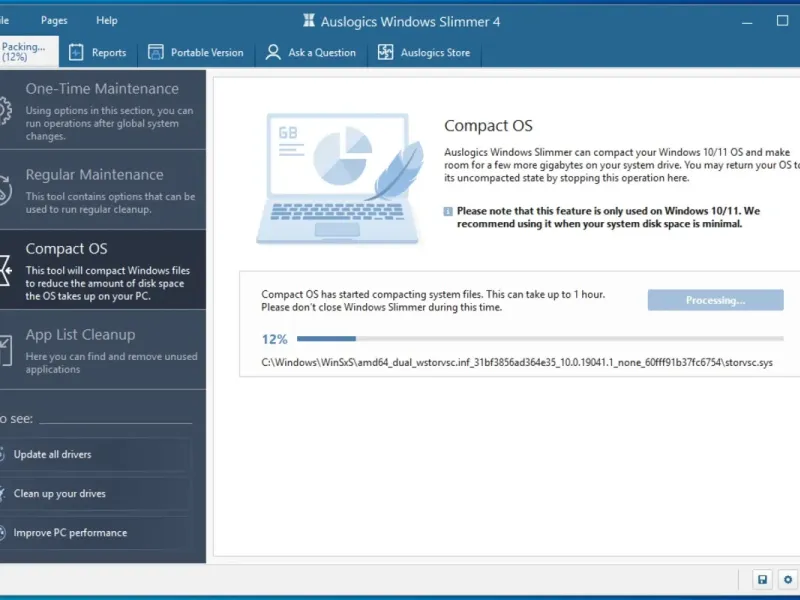Screen dimensions: 800x600
Task: Click the info icon beside the note
Action: tap(448, 211)
